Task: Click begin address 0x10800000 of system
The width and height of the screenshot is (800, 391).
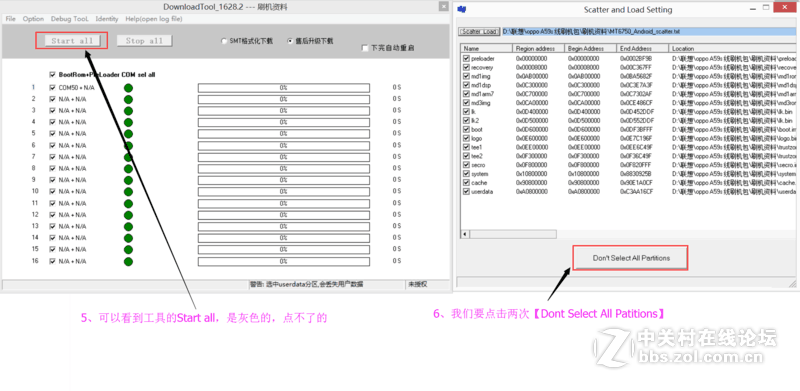Action: point(584,174)
